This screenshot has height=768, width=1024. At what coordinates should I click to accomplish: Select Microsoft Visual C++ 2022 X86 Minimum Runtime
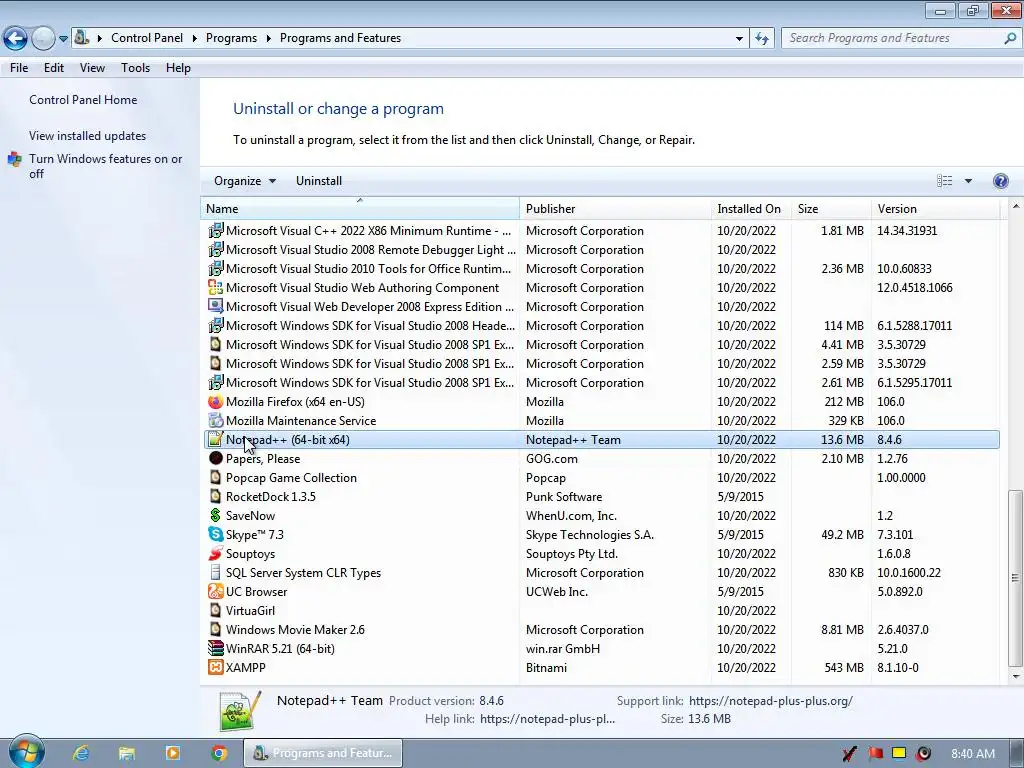602,231
